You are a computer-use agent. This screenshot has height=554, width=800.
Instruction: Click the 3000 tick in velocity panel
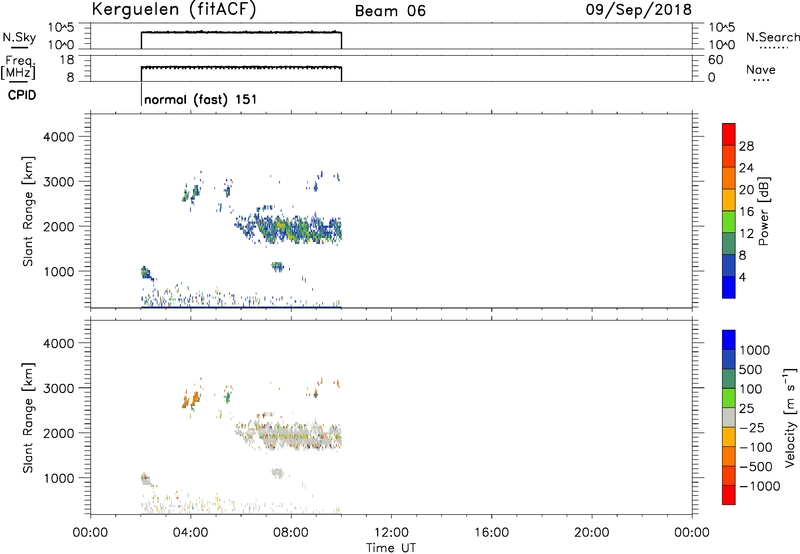(x=58, y=388)
